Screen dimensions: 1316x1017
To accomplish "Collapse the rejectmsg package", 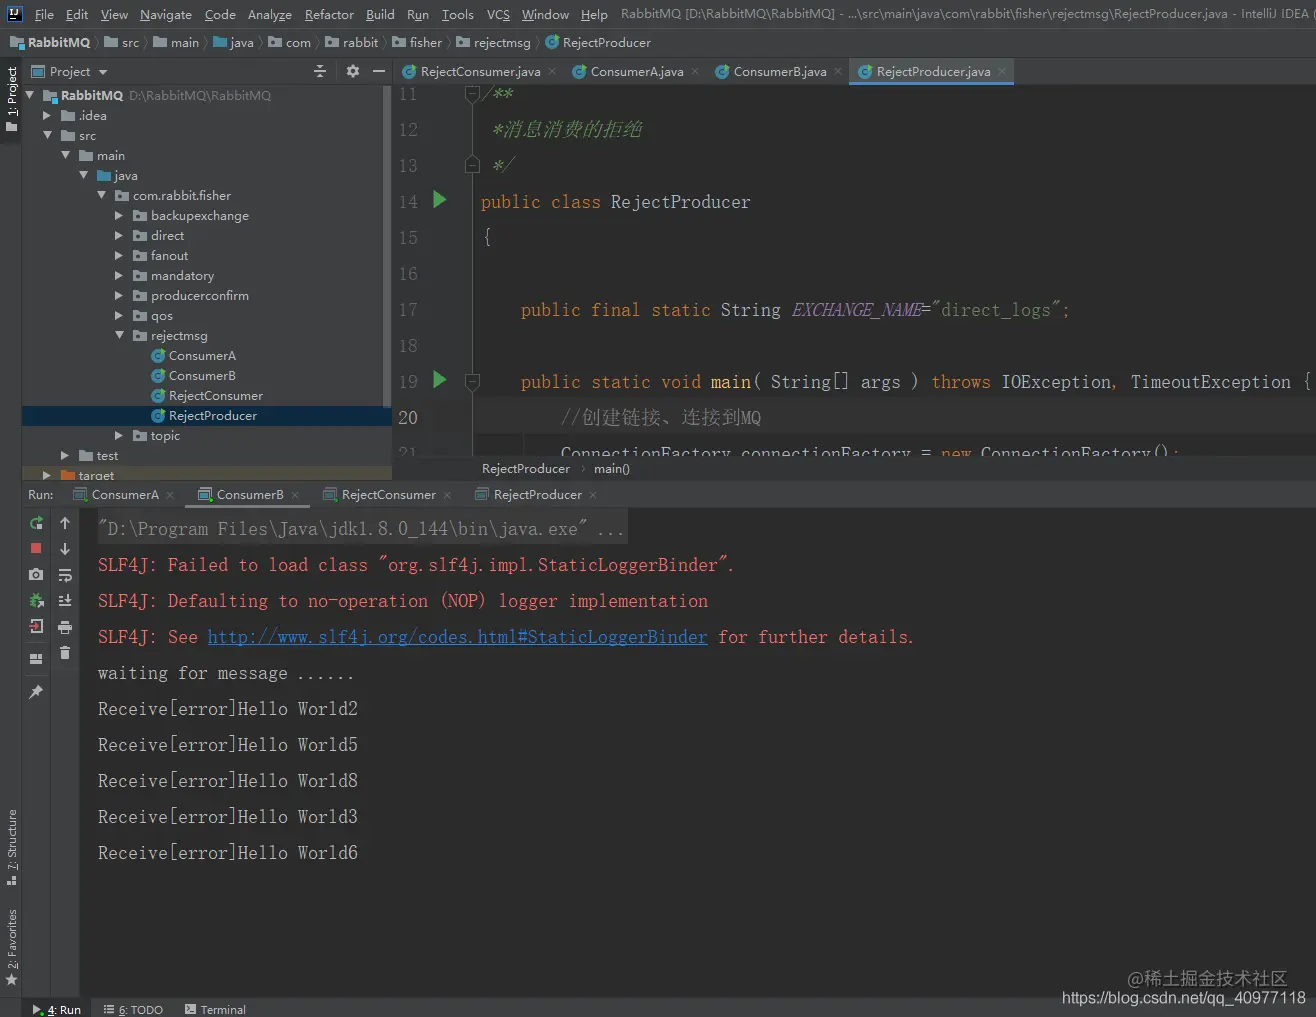I will coord(119,335).
